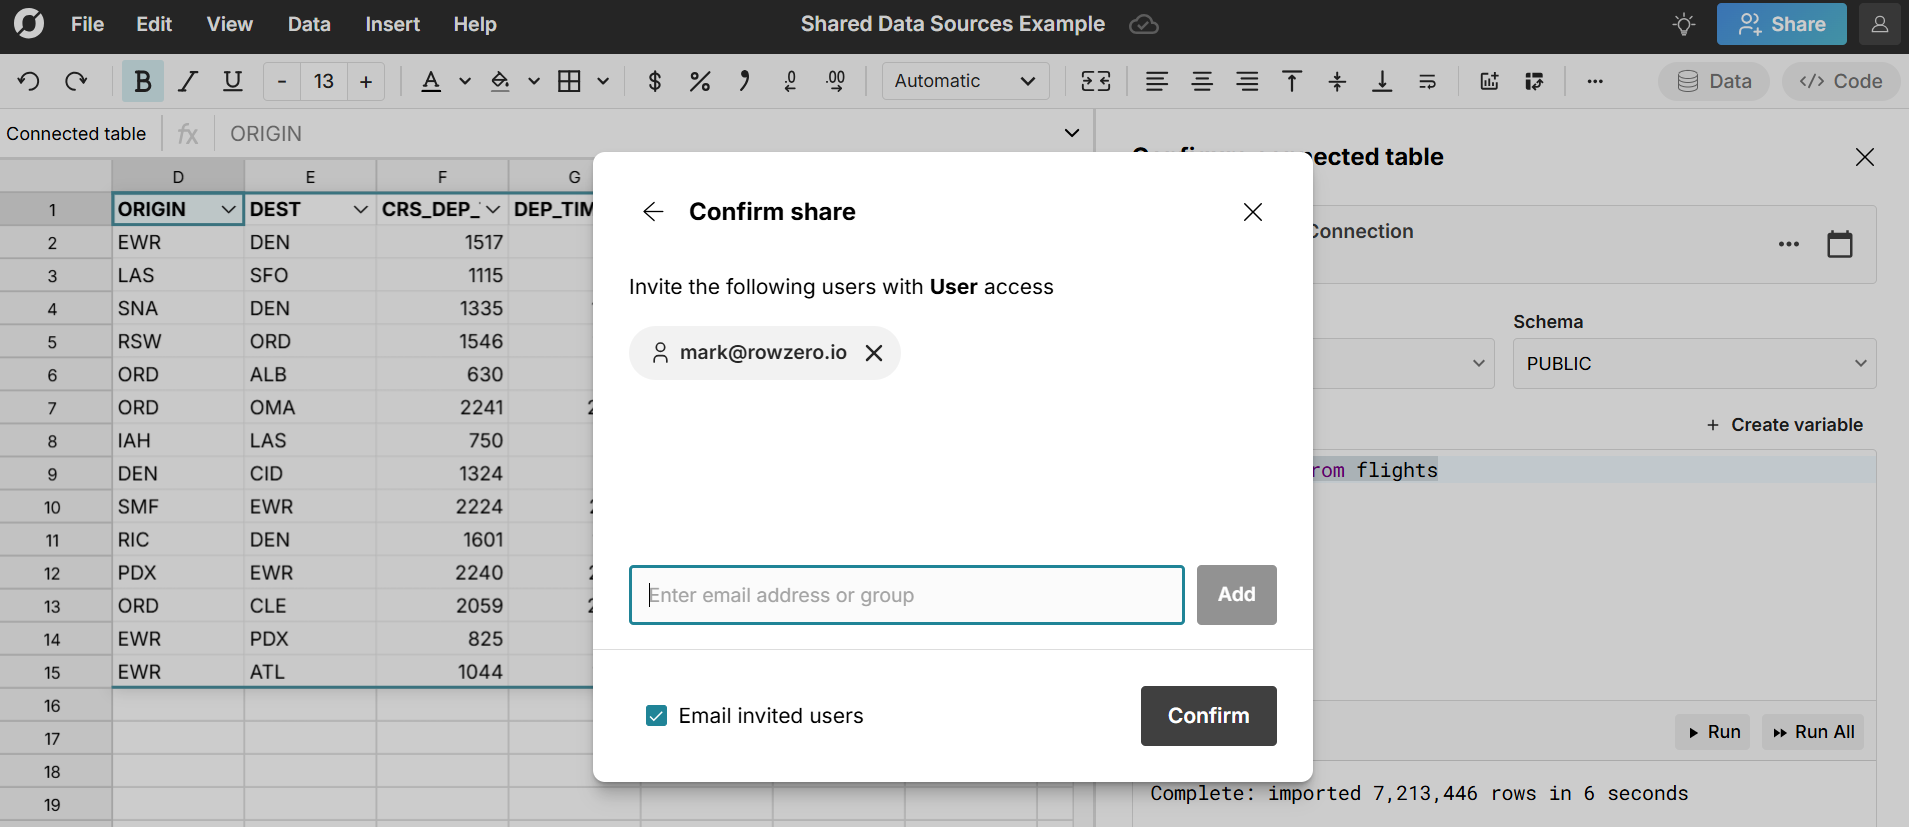Image resolution: width=1909 pixels, height=827 pixels.
Task: Click the undo arrow icon
Action: [28, 81]
